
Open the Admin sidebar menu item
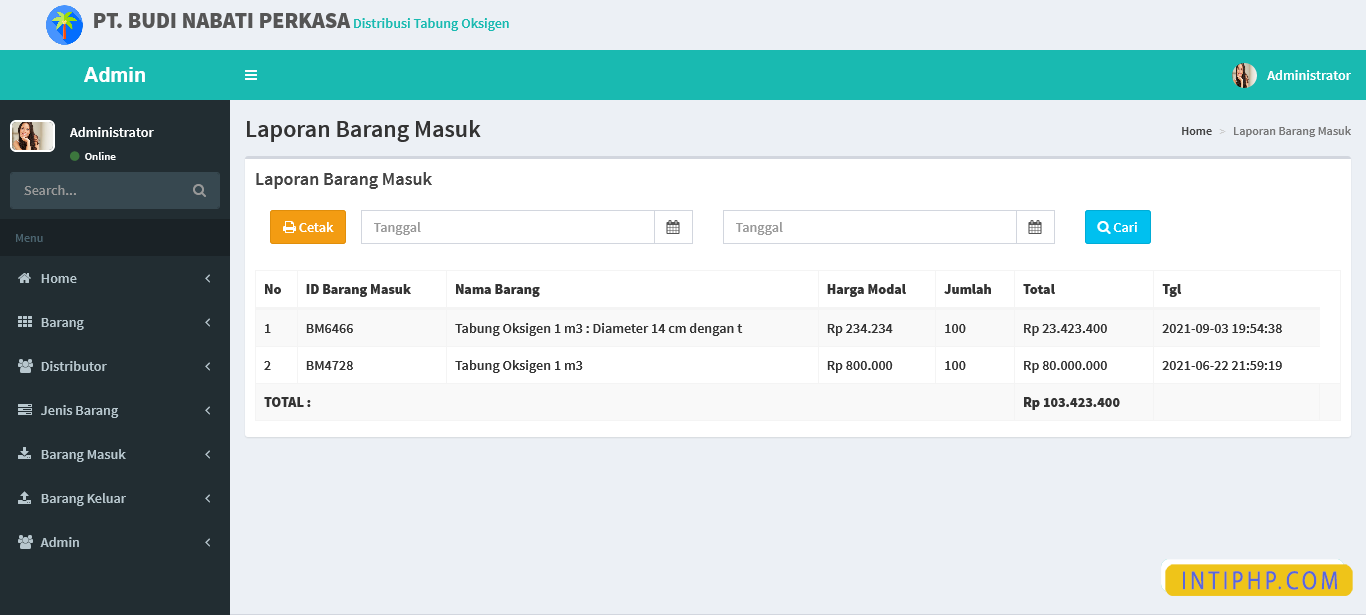[x=60, y=542]
